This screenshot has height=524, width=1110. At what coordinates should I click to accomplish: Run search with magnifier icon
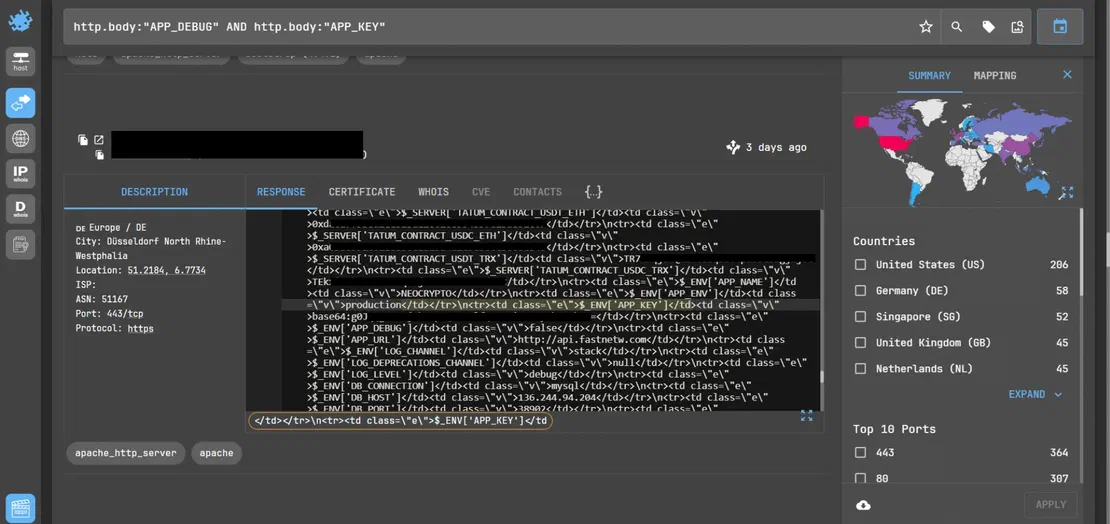pos(956,27)
